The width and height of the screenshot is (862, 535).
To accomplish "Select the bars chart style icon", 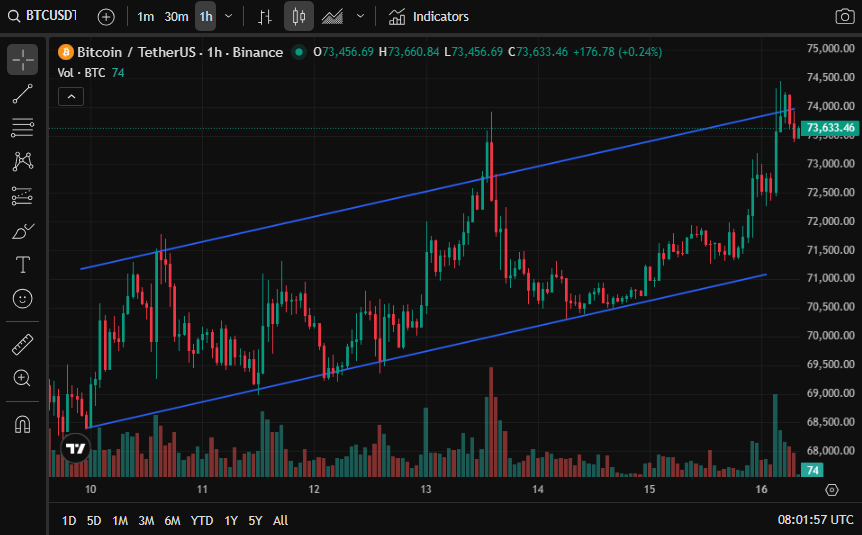I will 265,16.
